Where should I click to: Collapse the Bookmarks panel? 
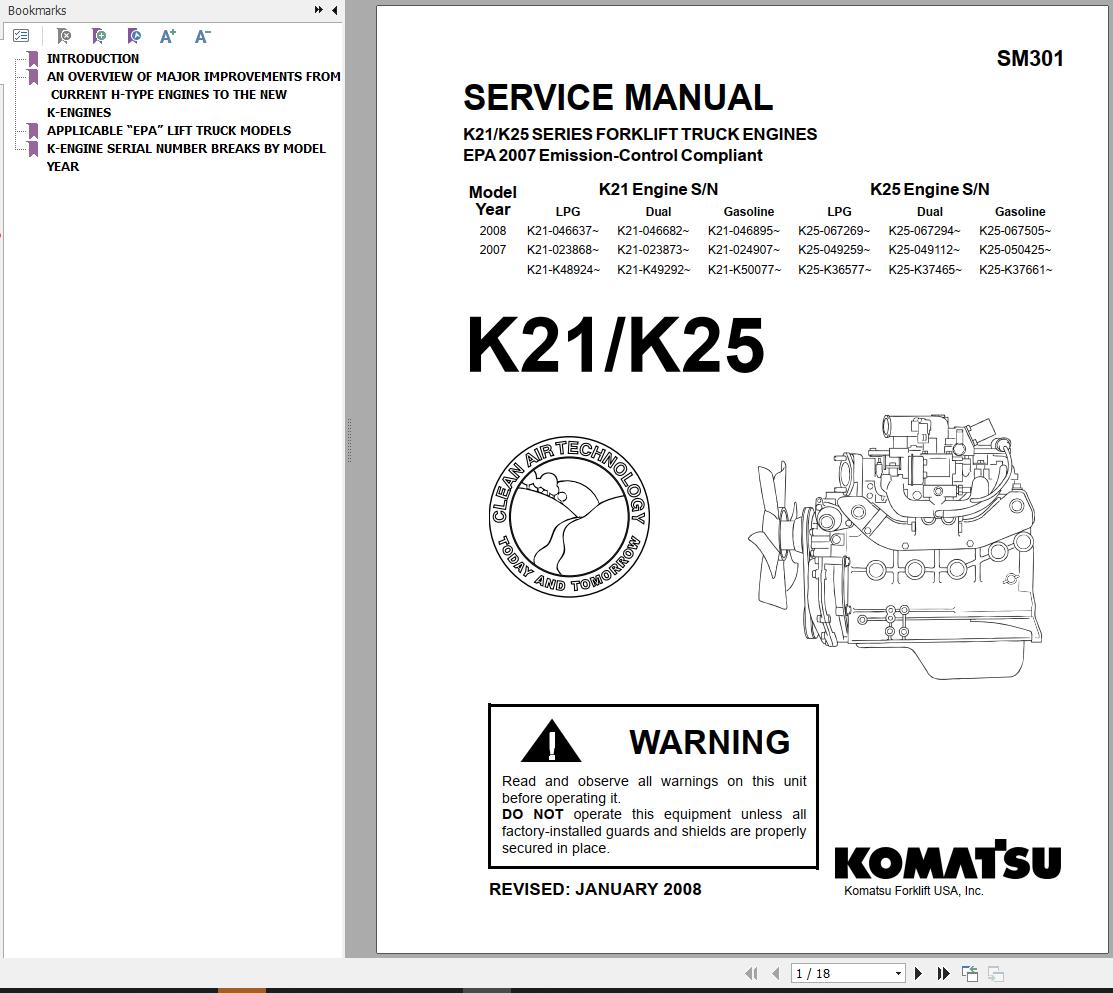(x=334, y=10)
